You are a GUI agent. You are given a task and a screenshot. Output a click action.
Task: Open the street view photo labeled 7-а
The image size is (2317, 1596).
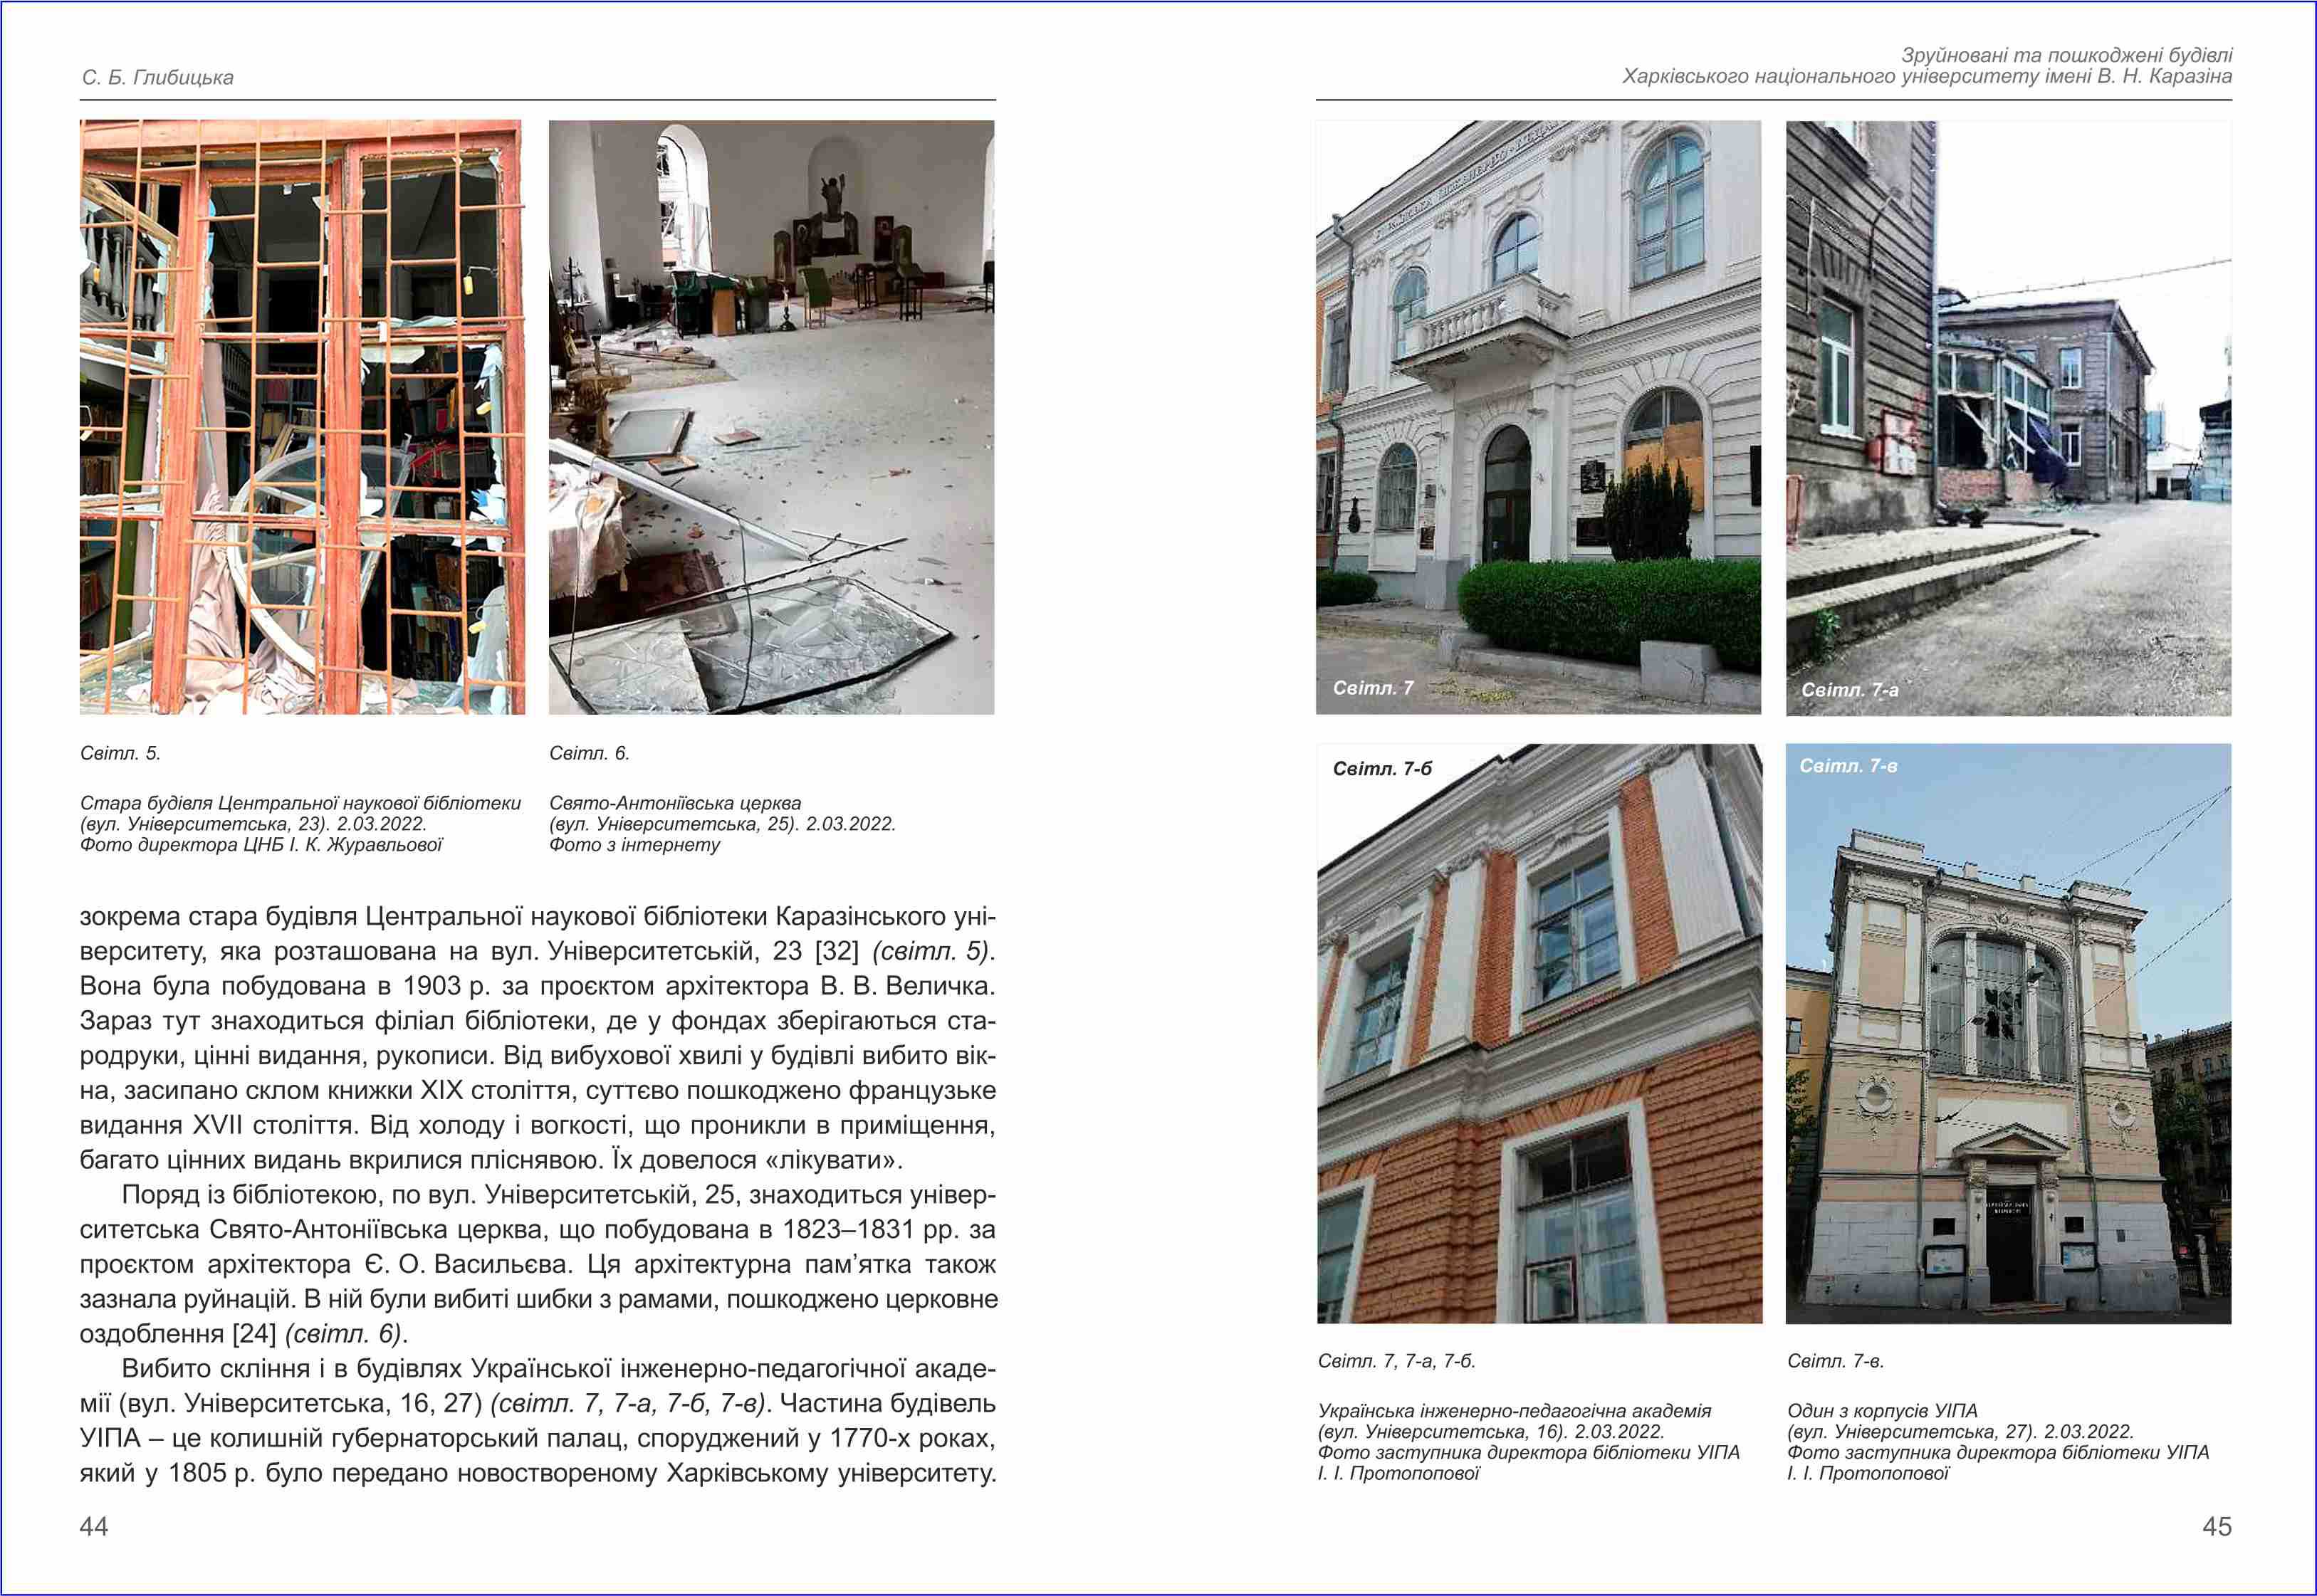point(2008,417)
